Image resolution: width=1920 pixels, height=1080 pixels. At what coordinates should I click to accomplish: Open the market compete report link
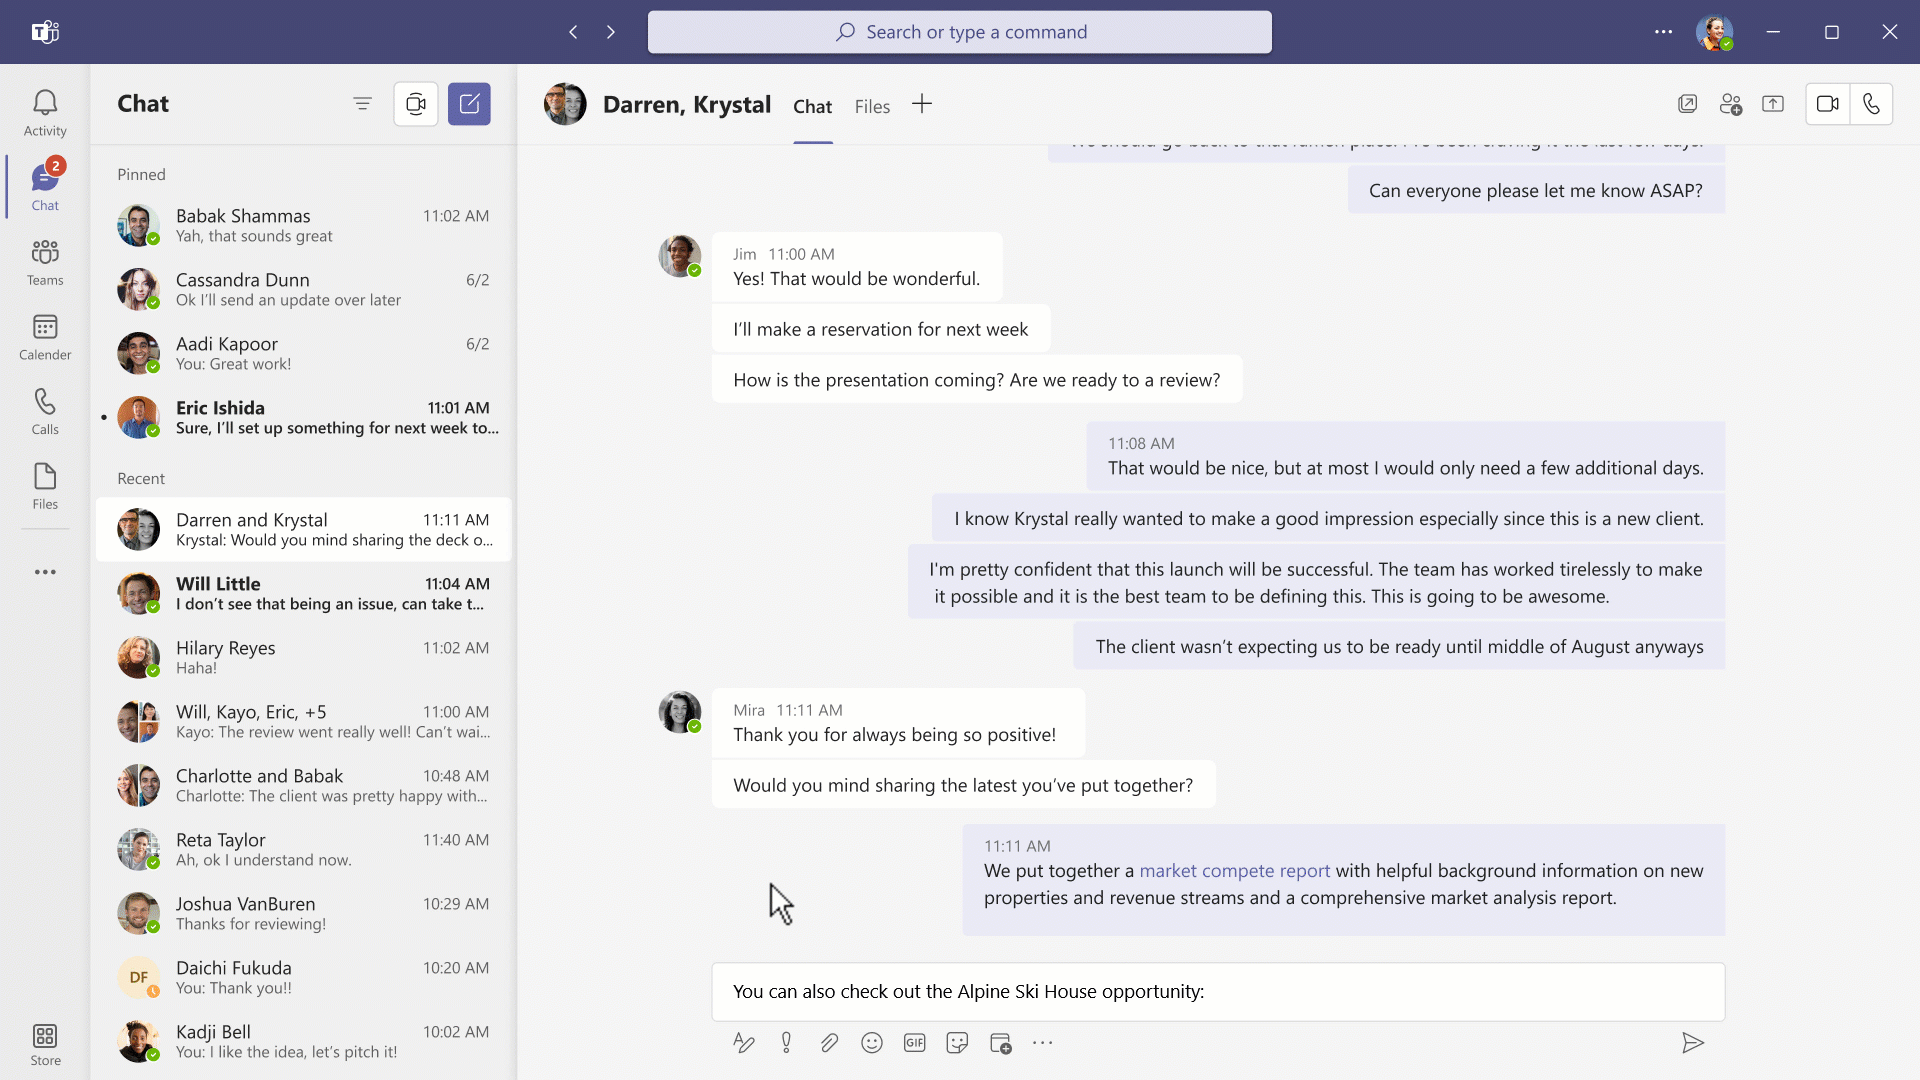1234,871
